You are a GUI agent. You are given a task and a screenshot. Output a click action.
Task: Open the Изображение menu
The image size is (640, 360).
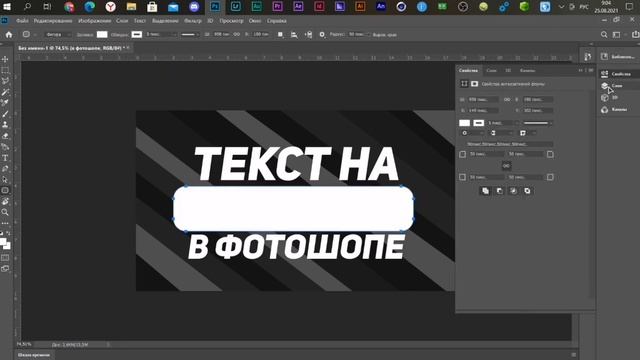(x=94, y=21)
